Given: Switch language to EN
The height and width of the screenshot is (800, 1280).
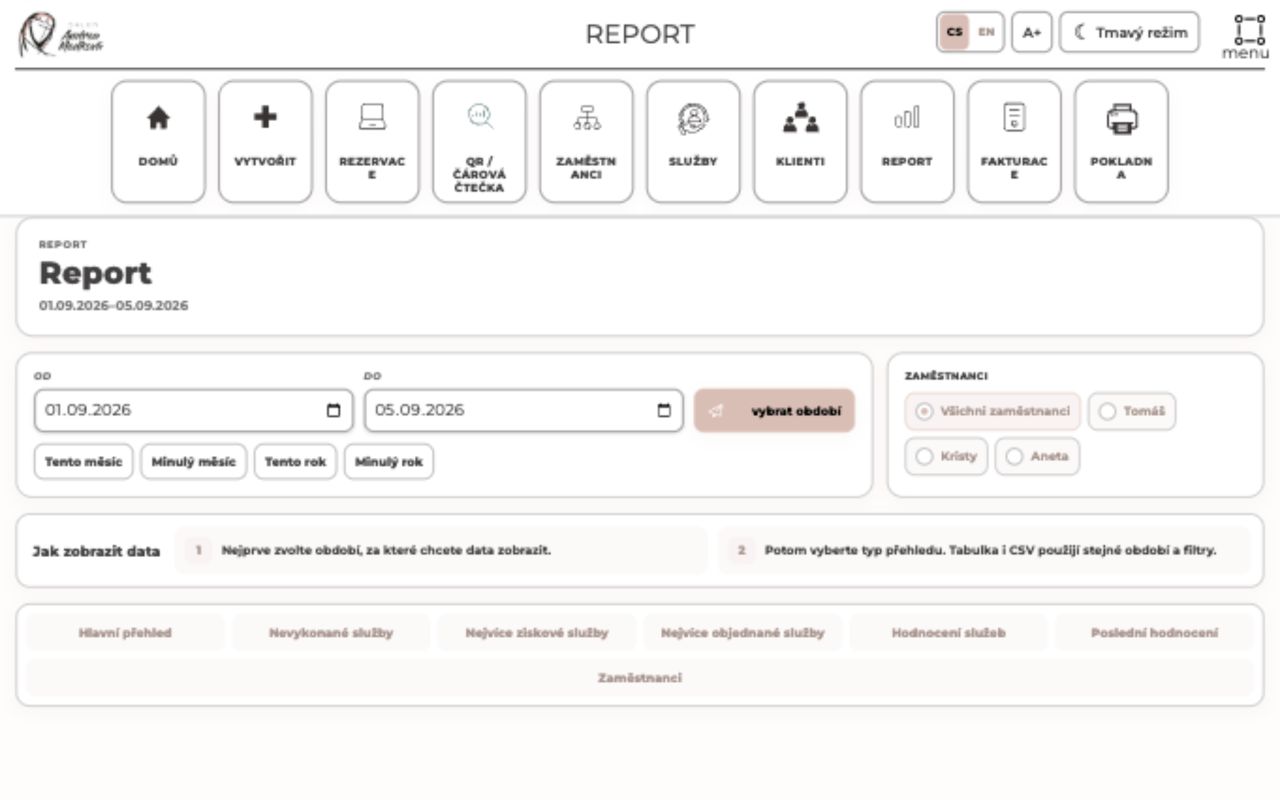Looking at the screenshot, I should (x=986, y=32).
